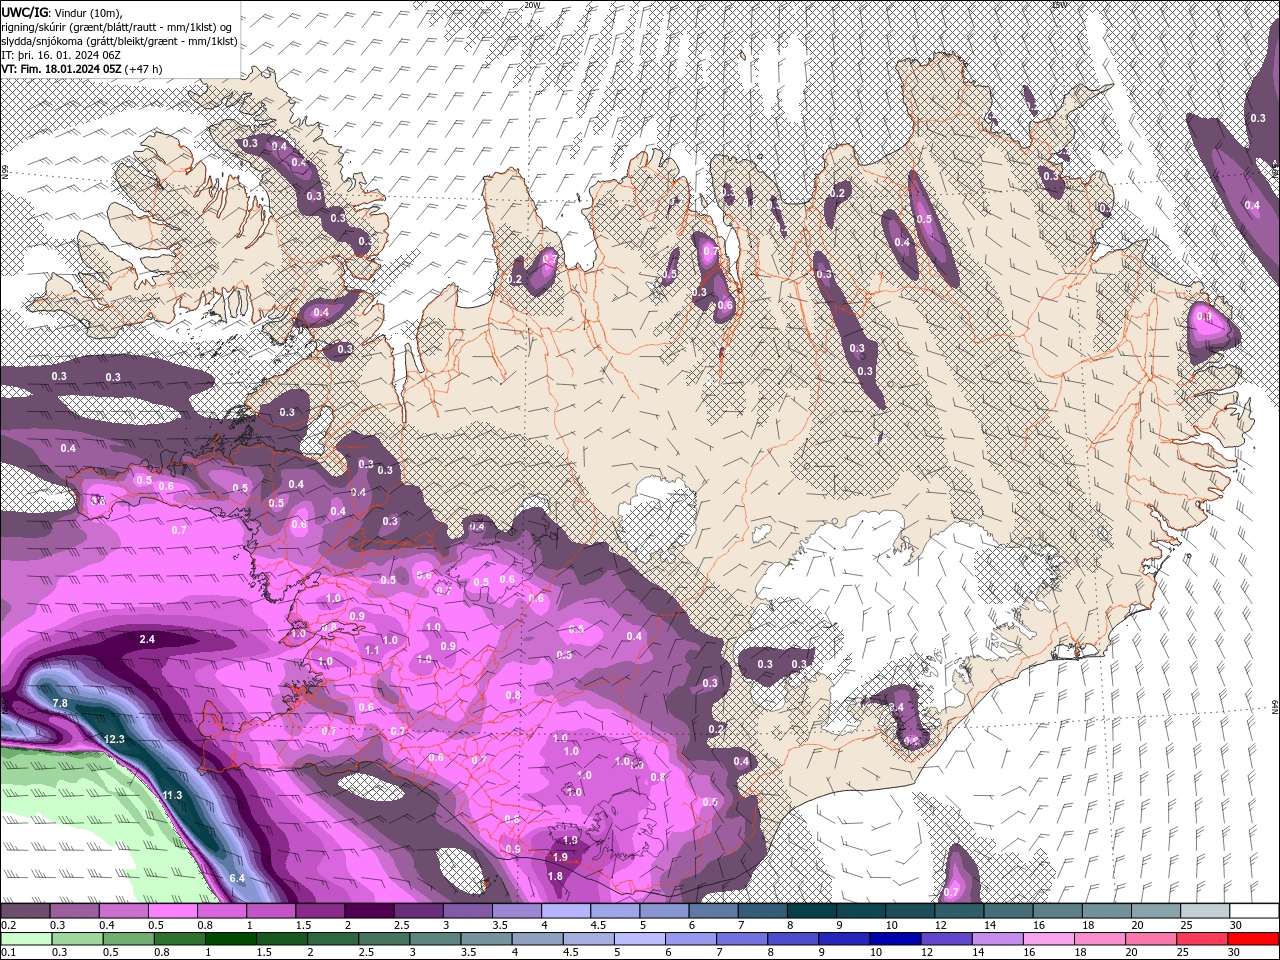Click the 'UWC/IG: Vindur (10m)' title text

(x=62, y=12)
